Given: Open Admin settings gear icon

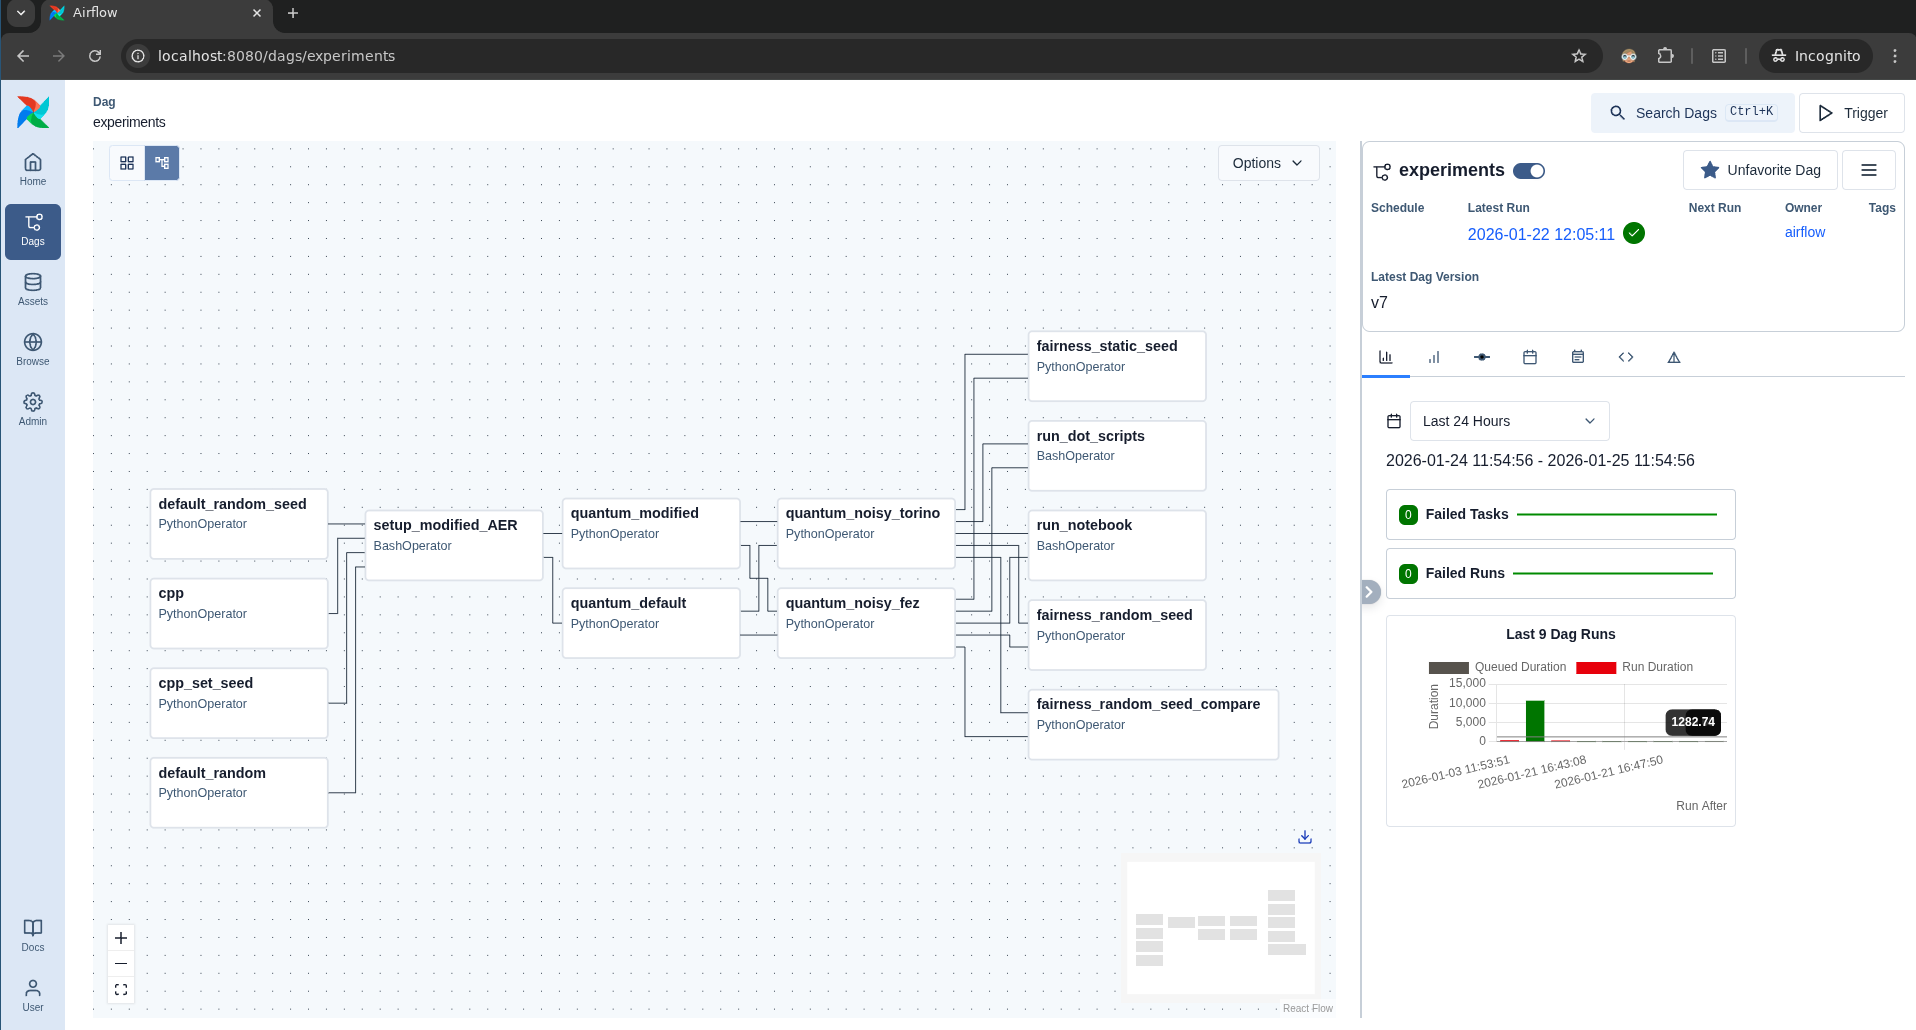Looking at the screenshot, I should coord(32,409).
